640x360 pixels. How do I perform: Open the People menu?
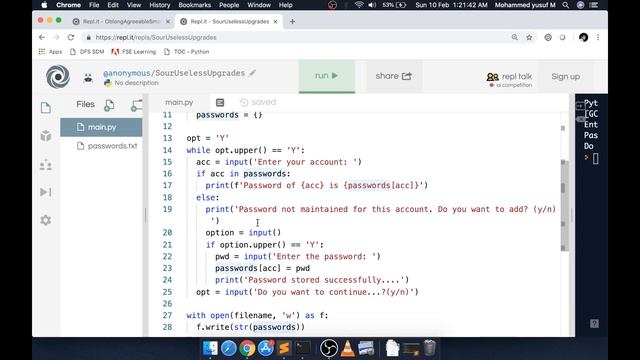click(229, 5)
